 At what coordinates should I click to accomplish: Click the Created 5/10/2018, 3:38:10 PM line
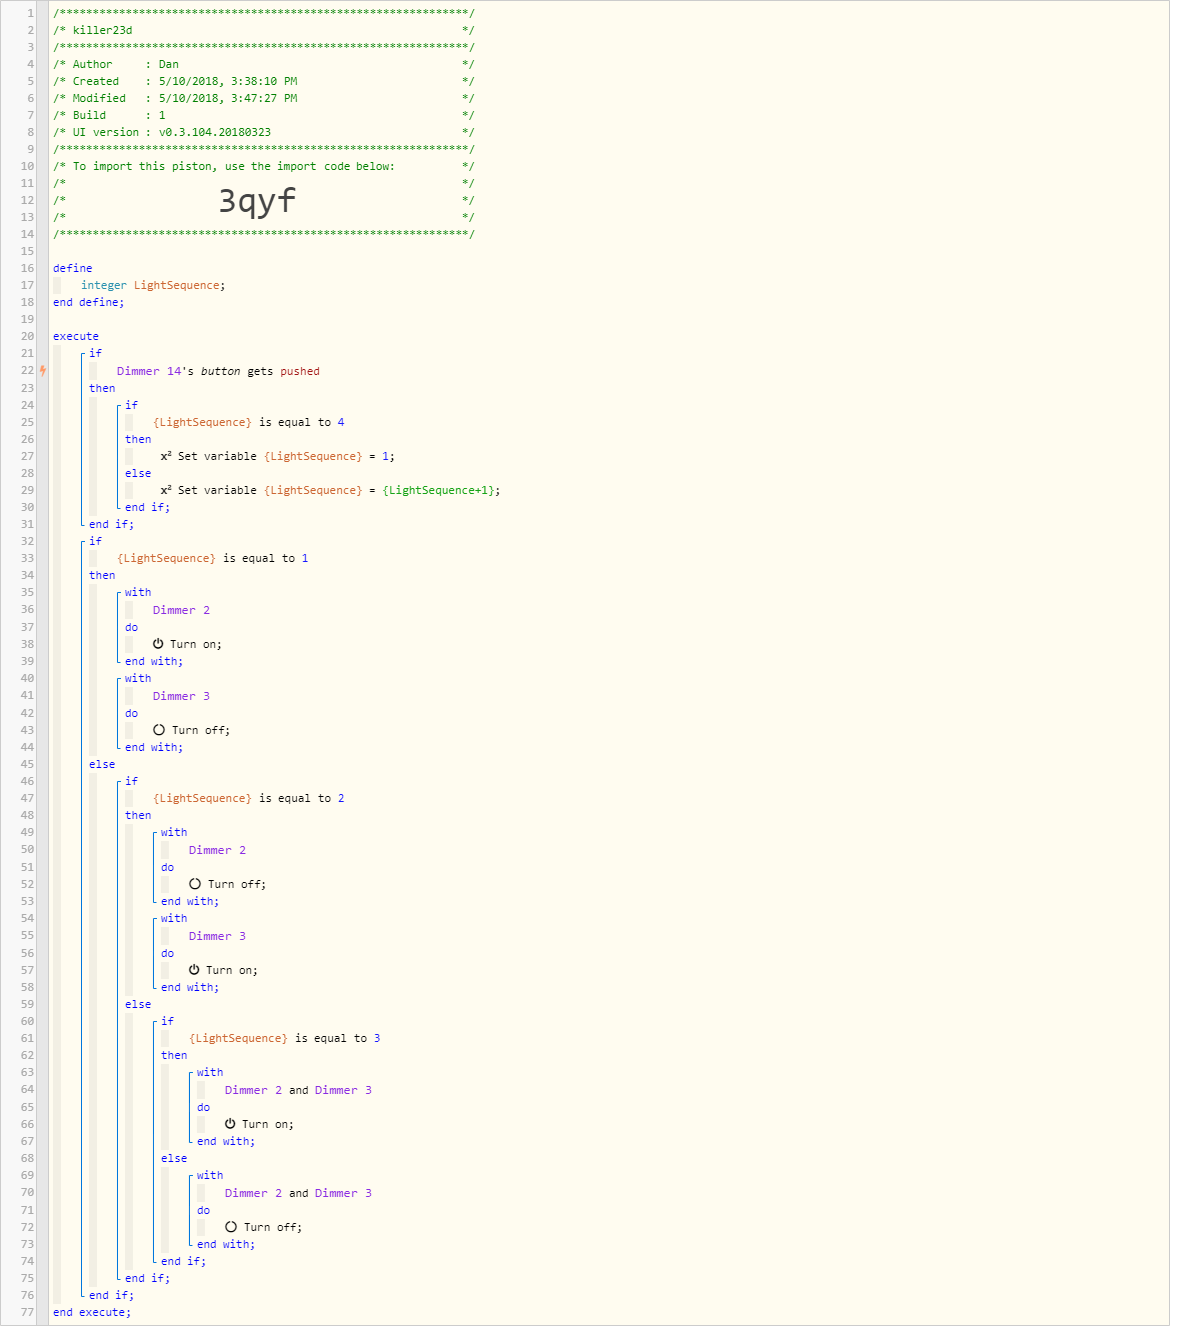264,81
